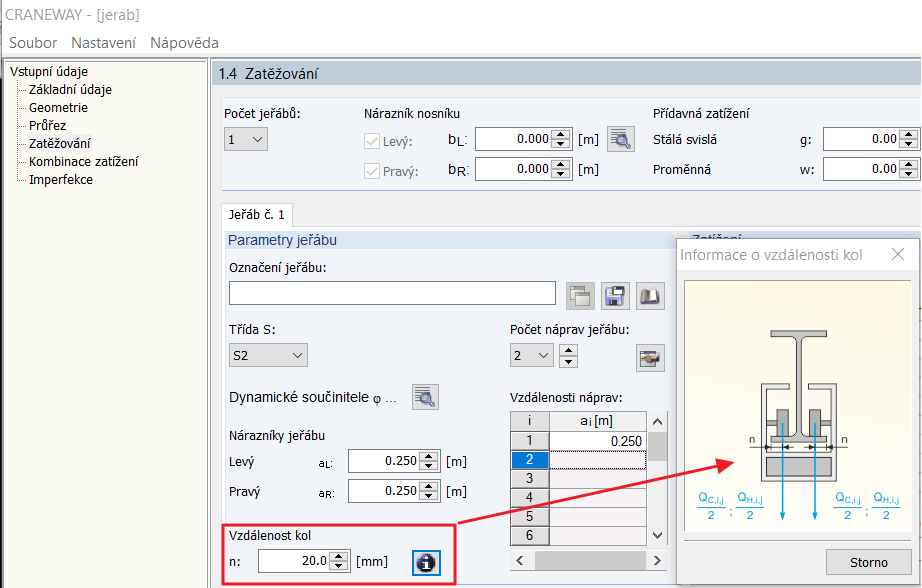This screenshot has height=588, width=922.
Task: Click the wheel distance diagram image
Action: (797, 407)
